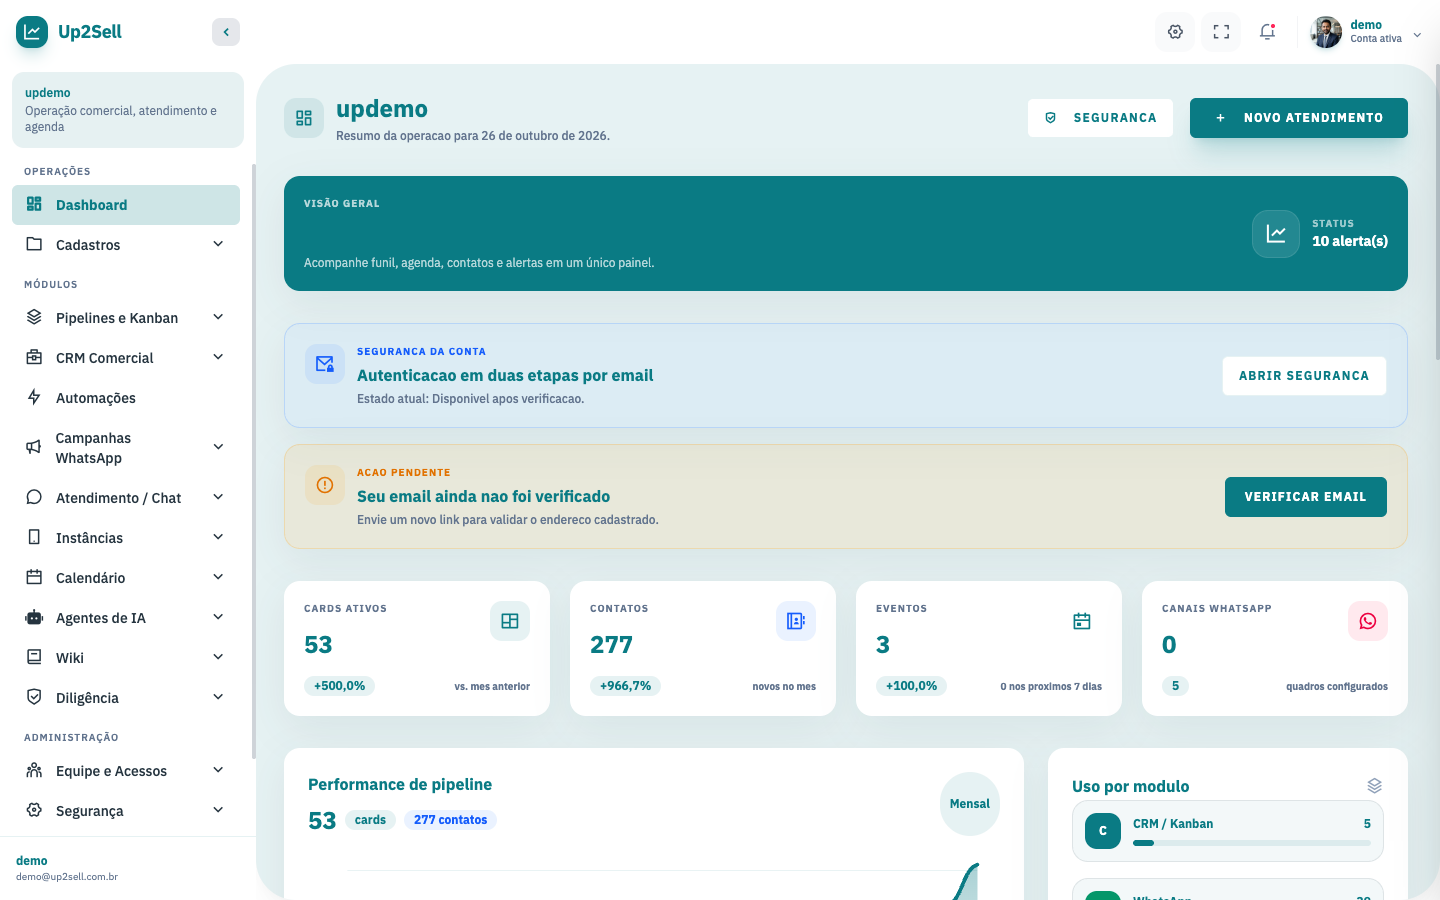Open the Dashboard menu item
Viewport: 1440px width, 900px height.
coord(126,205)
